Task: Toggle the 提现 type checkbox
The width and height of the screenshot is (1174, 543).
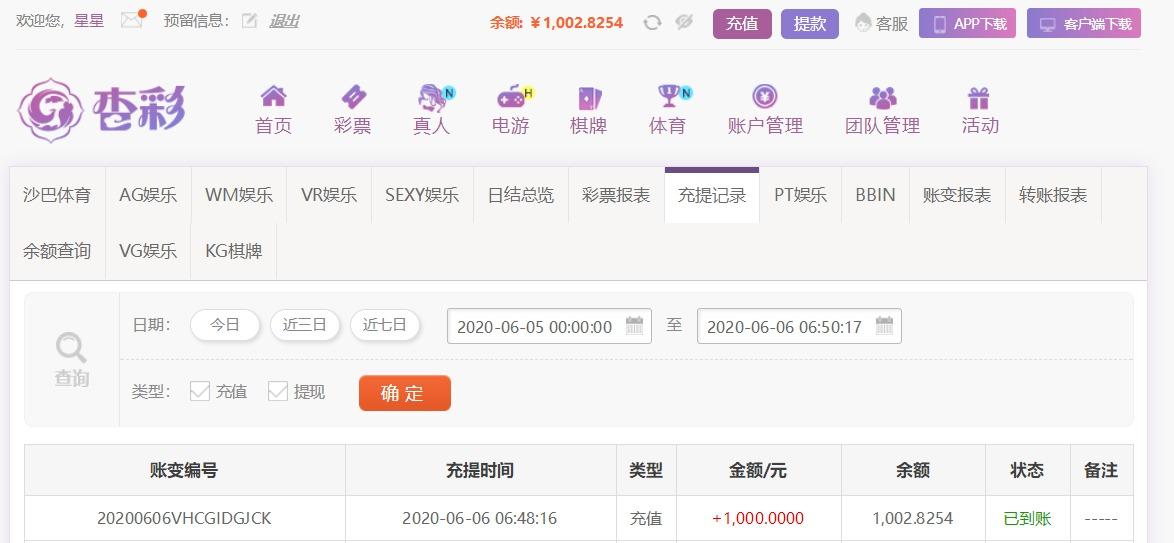Action: (x=278, y=391)
